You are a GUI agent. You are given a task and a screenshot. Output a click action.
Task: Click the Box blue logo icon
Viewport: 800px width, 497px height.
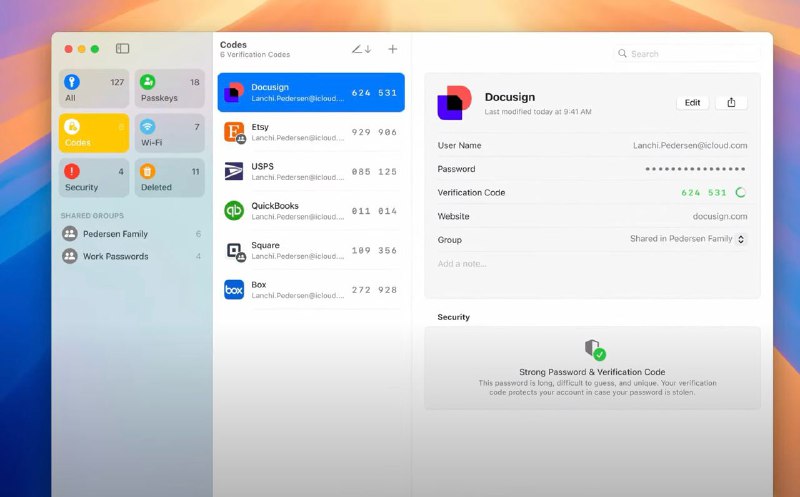pyautogui.click(x=234, y=289)
